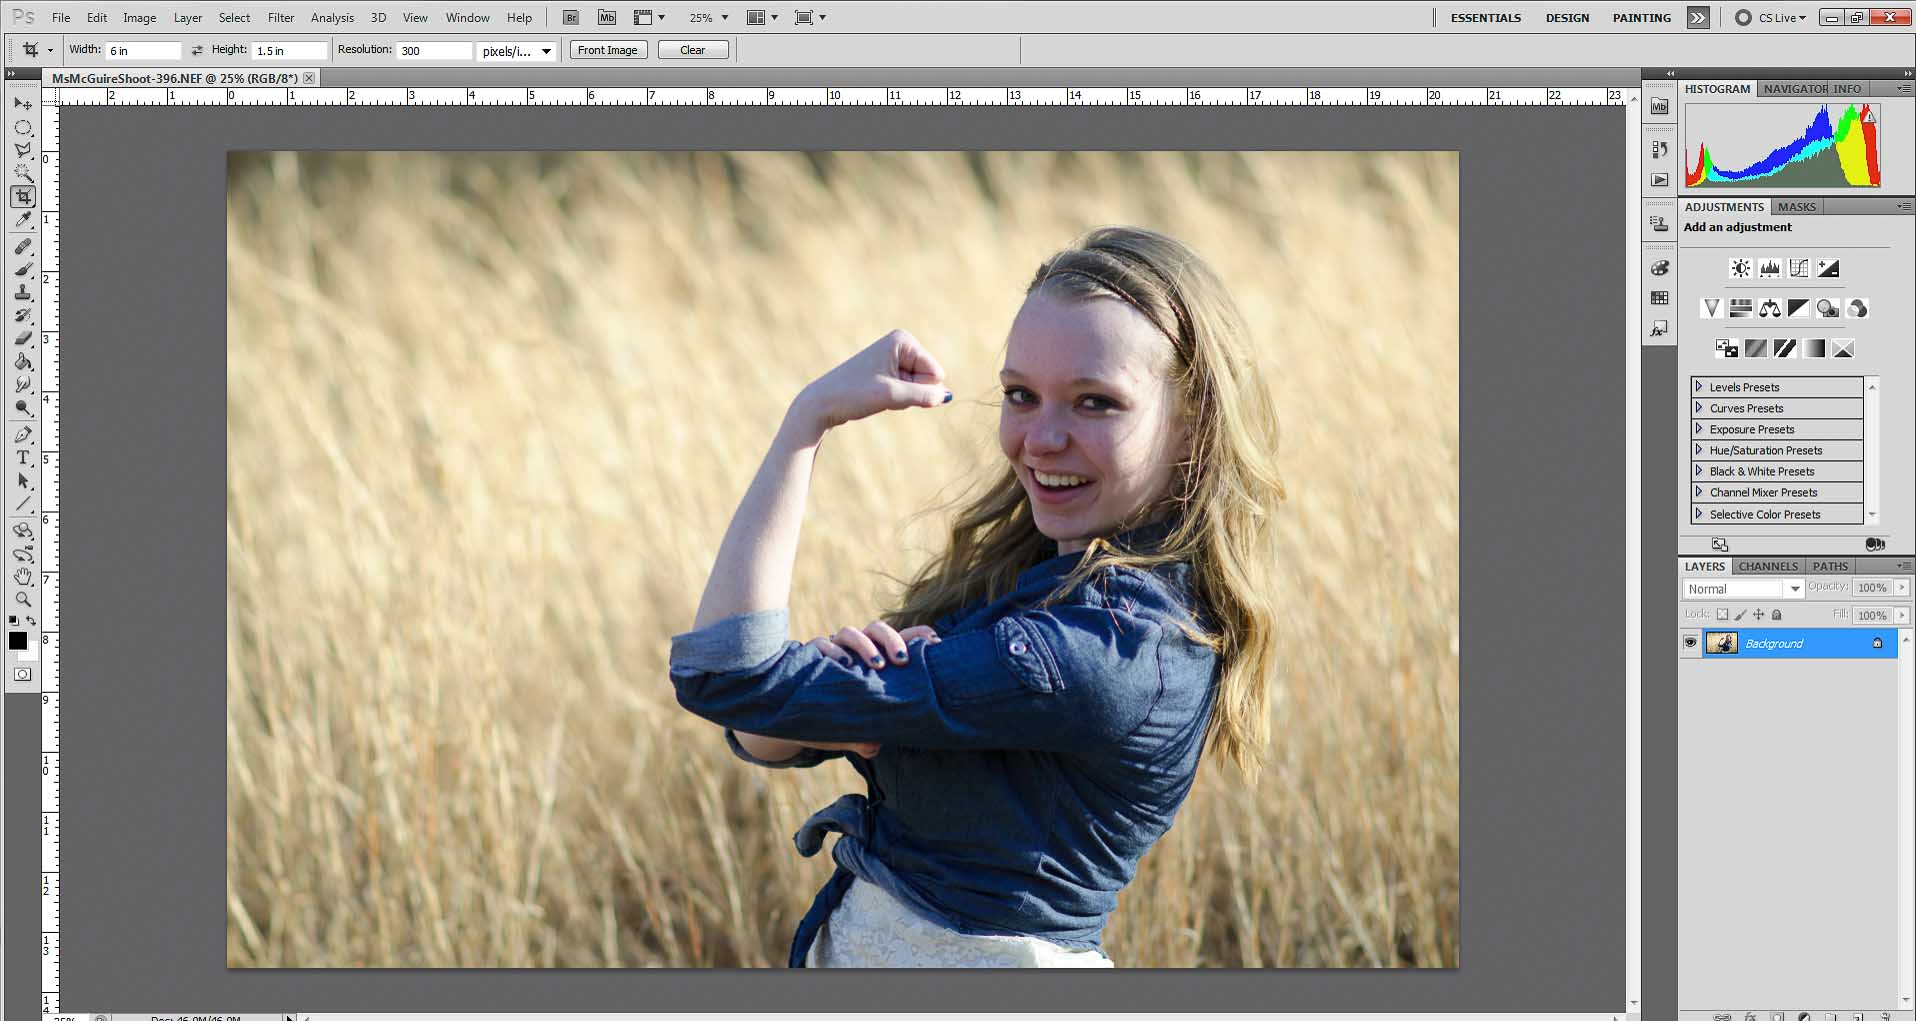This screenshot has height=1021, width=1916.
Task: Add a Levels adjustment
Action: click(x=1770, y=268)
